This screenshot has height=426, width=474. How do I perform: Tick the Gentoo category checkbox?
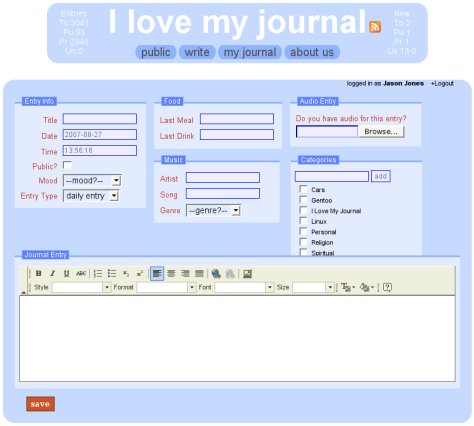pos(303,200)
